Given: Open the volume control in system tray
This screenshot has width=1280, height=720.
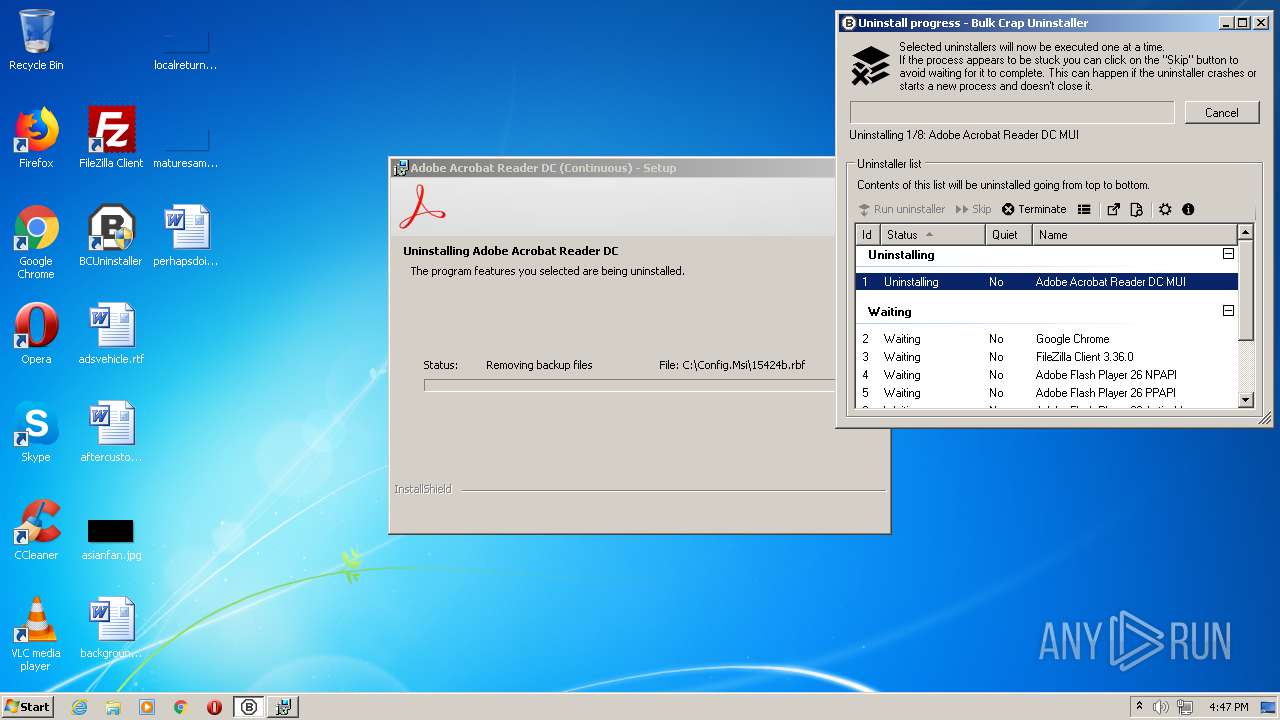Looking at the screenshot, I should [1161, 707].
